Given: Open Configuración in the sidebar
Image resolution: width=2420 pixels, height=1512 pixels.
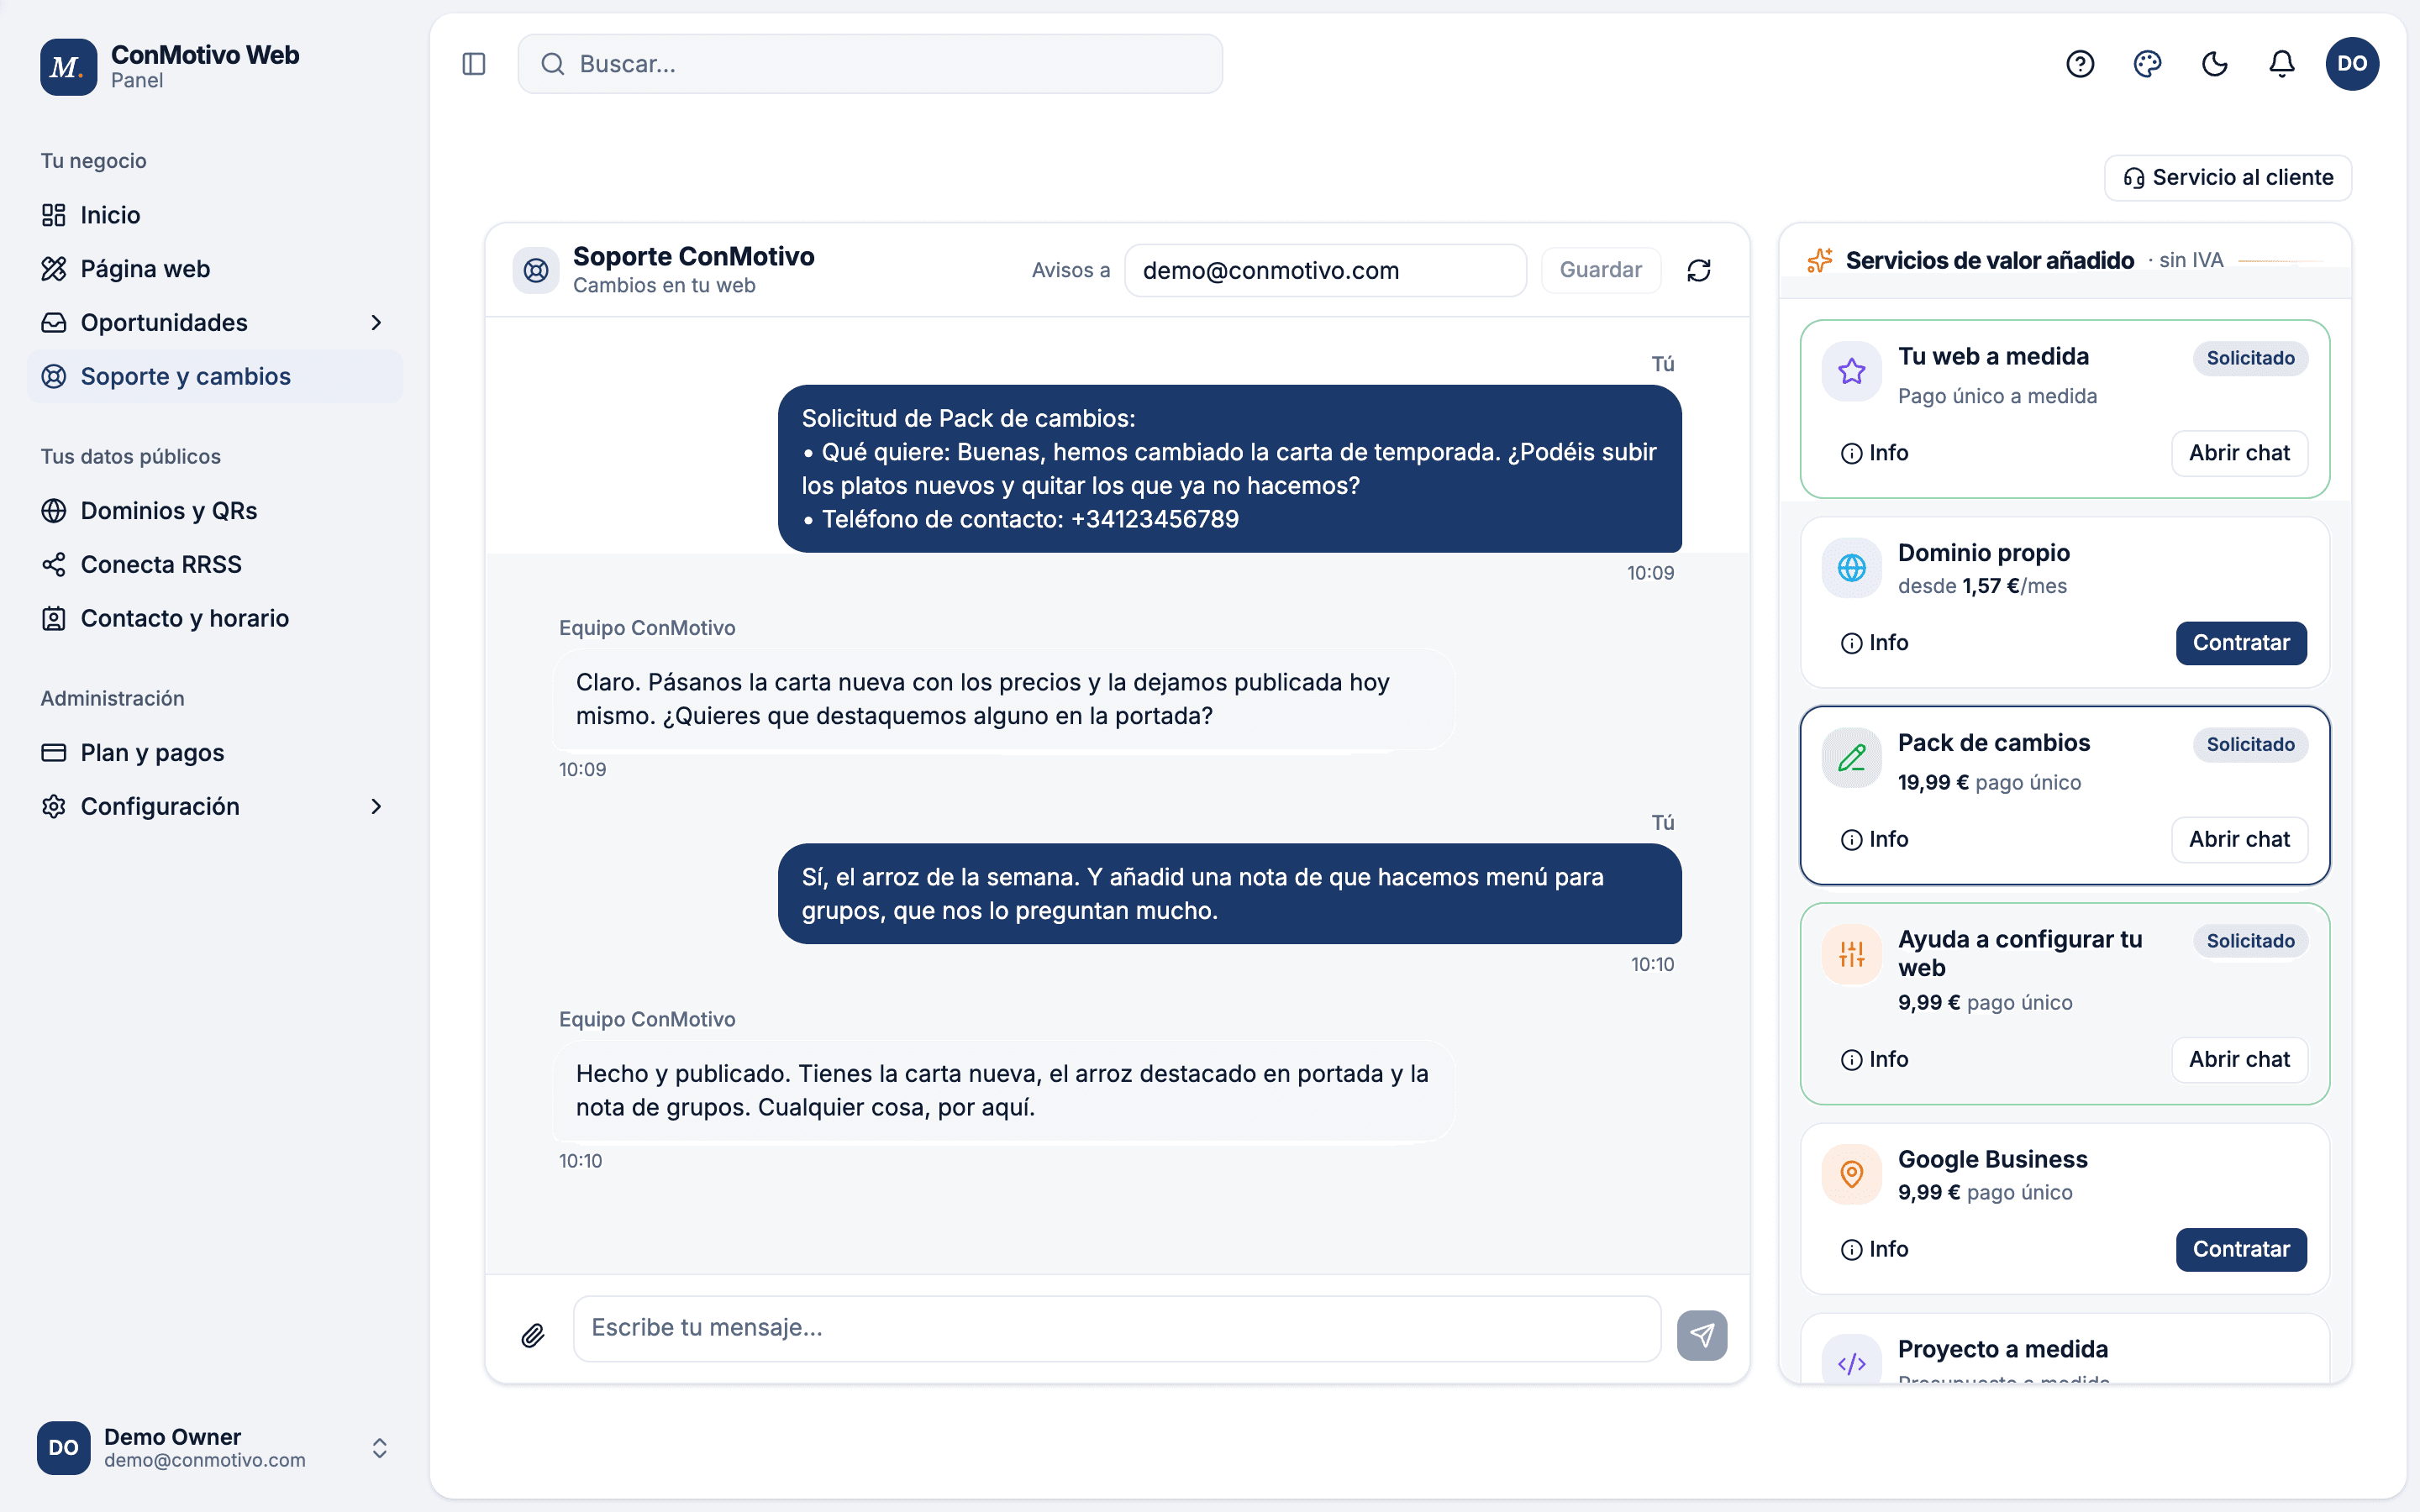Looking at the screenshot, I should point(215,807).
